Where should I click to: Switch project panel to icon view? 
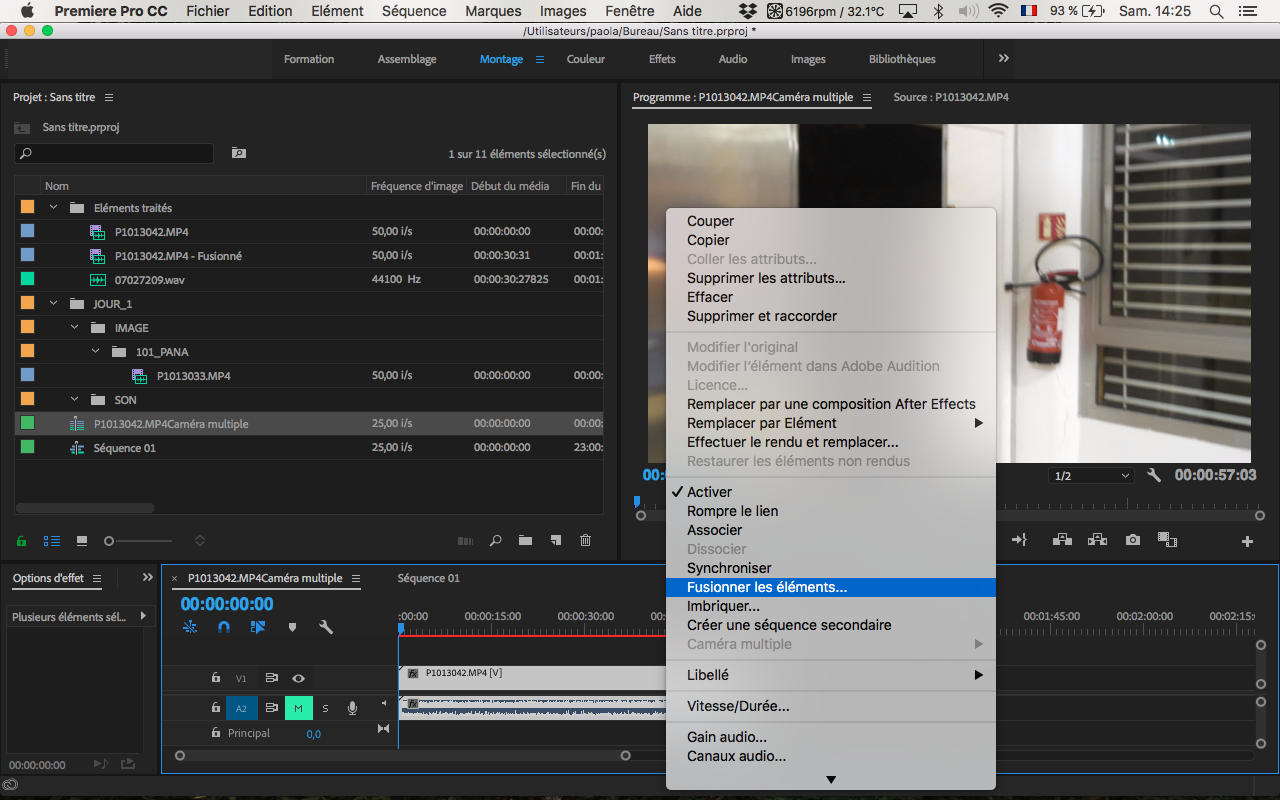tap(82, 541)
